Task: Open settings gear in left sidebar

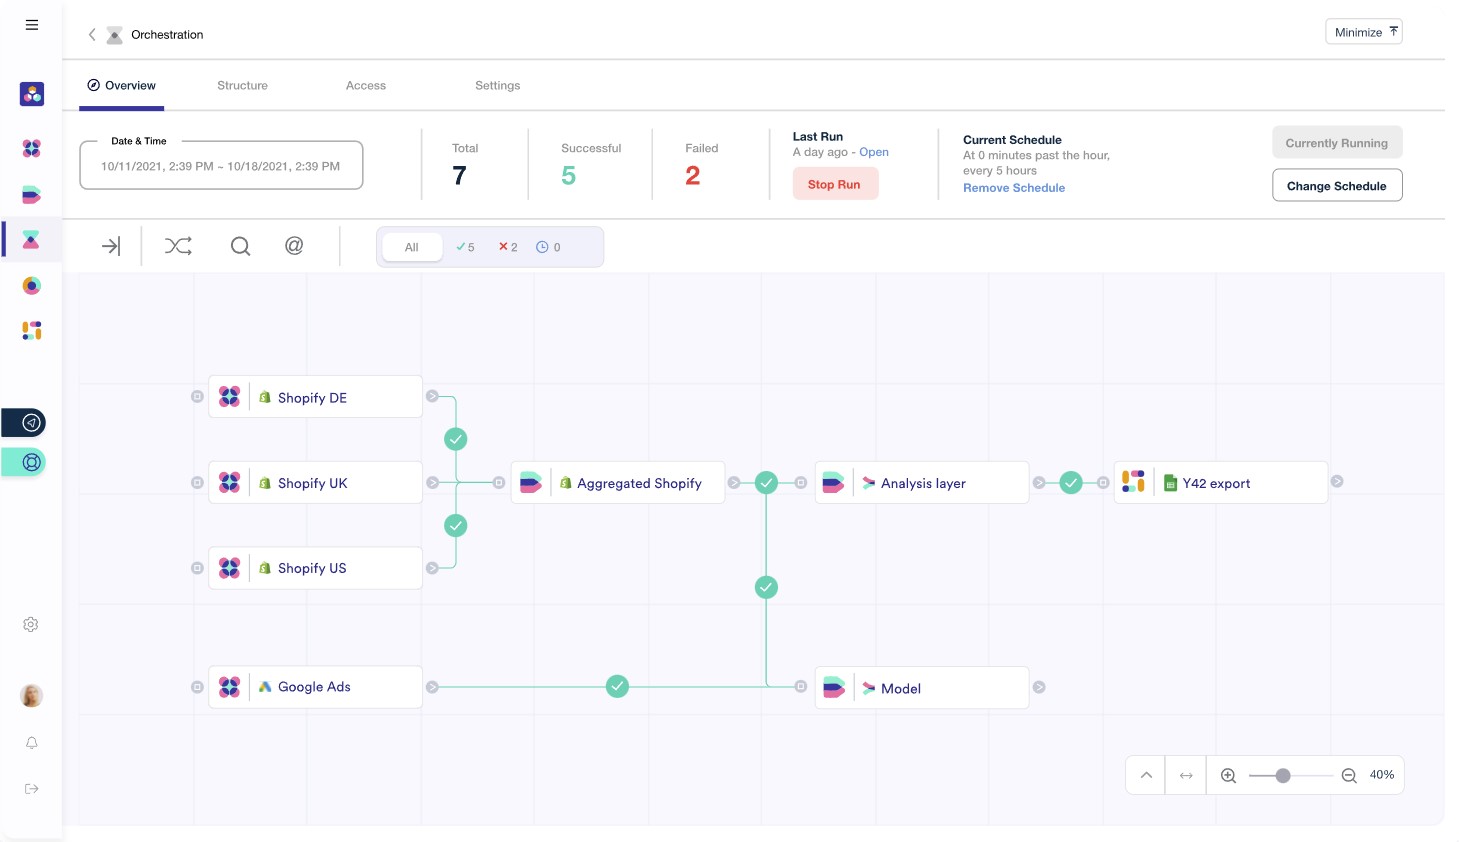Action: click(x=31, y=625)
